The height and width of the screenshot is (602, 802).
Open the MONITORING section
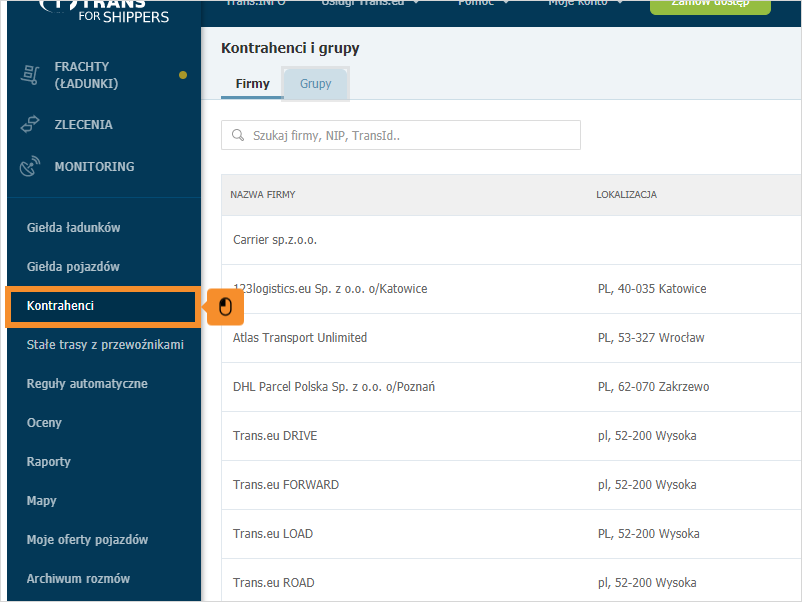[104, 166]
